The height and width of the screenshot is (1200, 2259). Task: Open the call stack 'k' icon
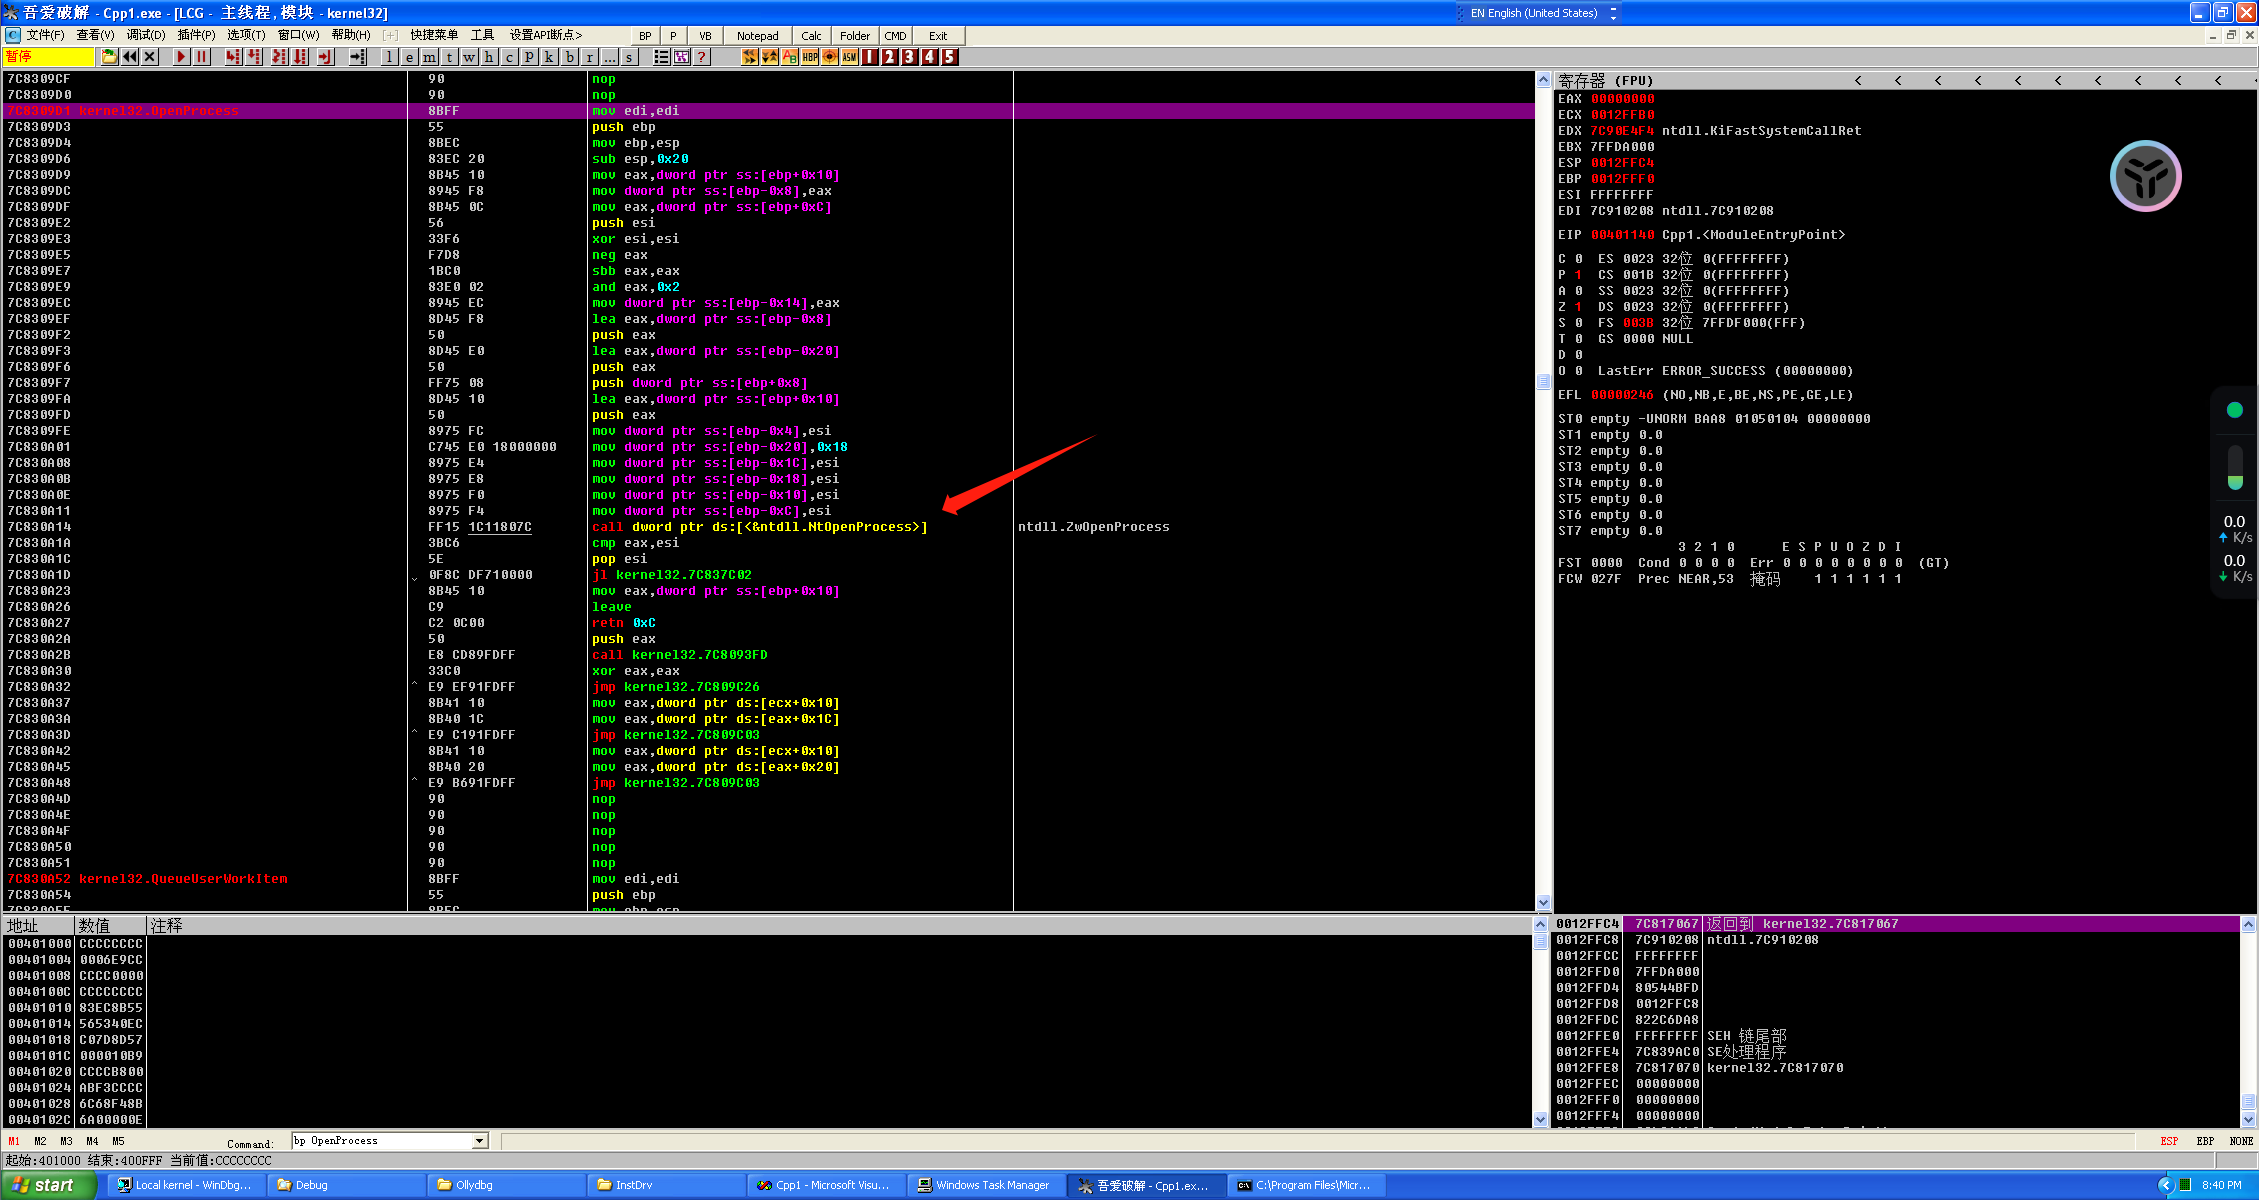549,57
